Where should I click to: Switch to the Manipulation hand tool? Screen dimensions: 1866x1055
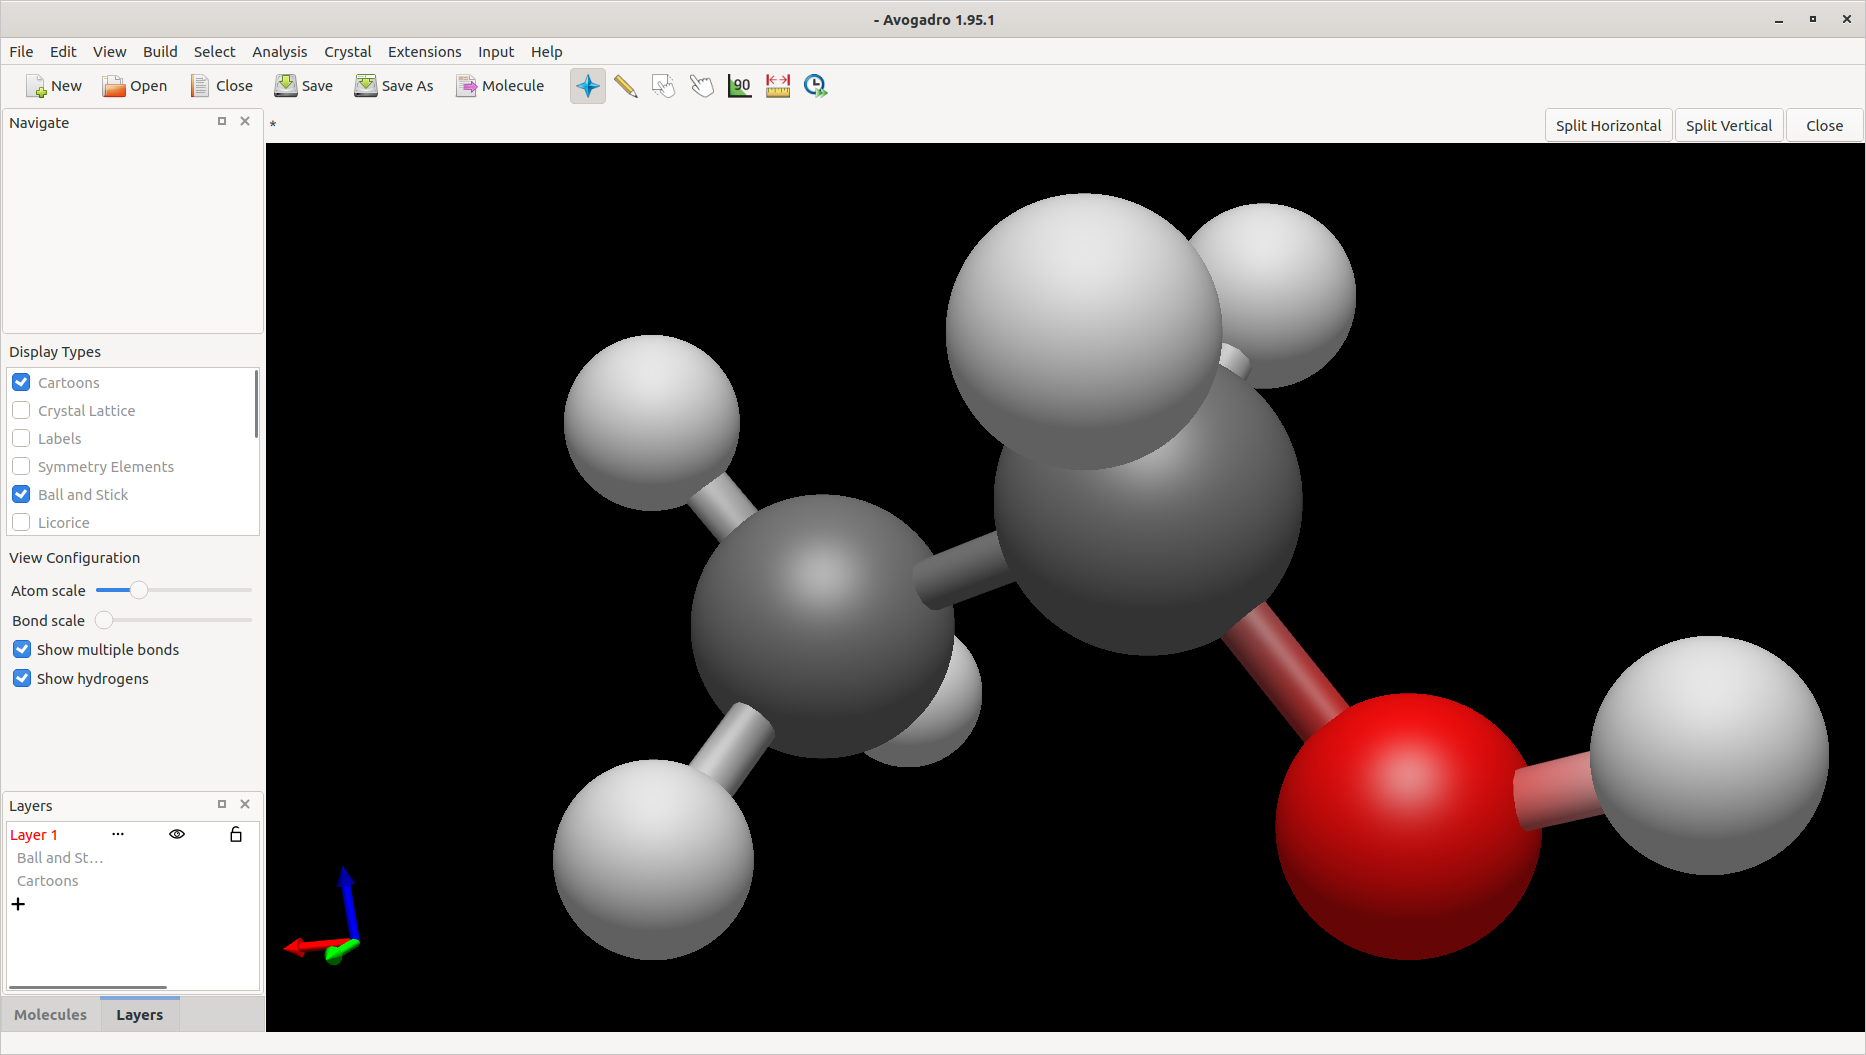click(x=701, y=86)
